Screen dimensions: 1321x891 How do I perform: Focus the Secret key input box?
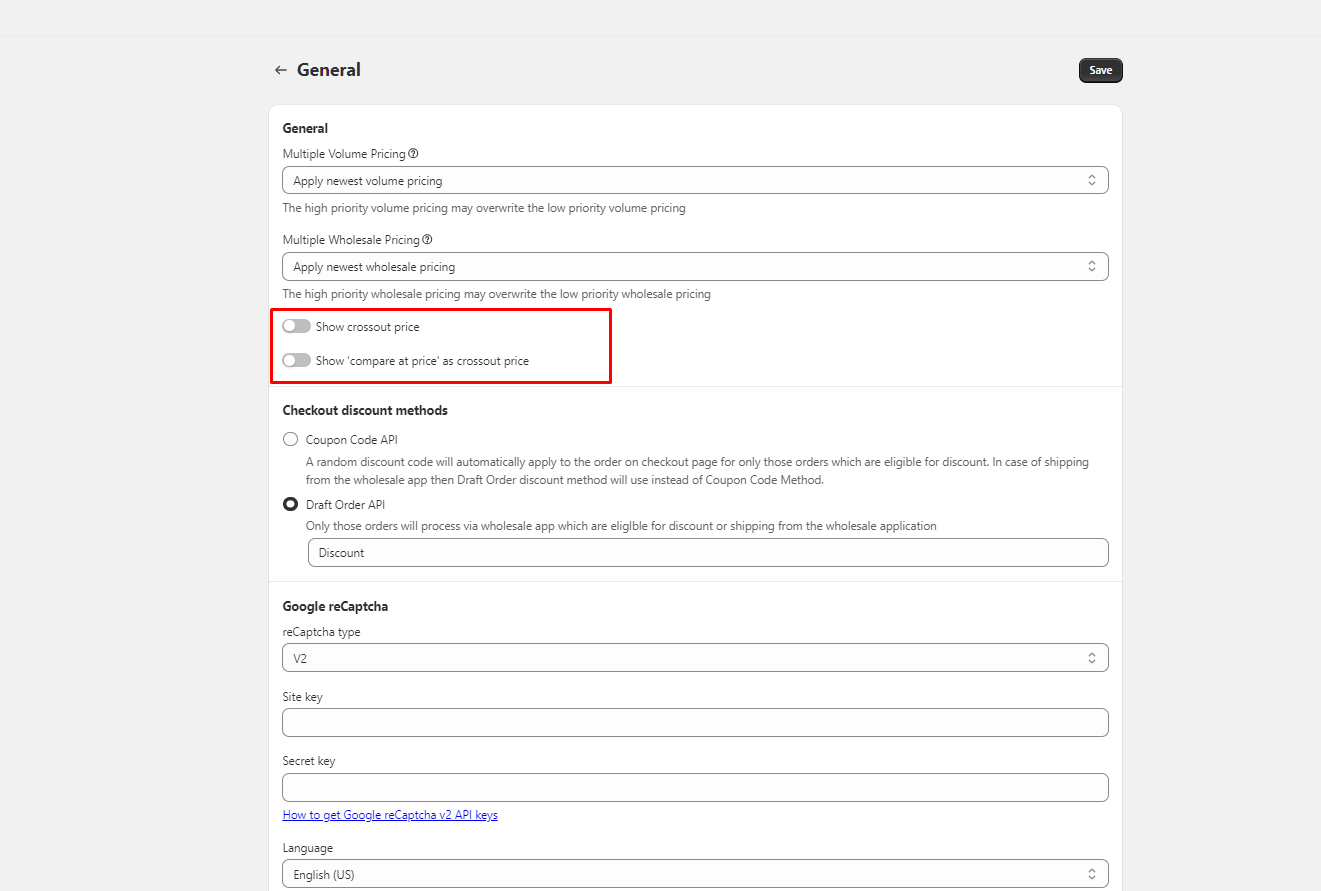pos(695,787)
